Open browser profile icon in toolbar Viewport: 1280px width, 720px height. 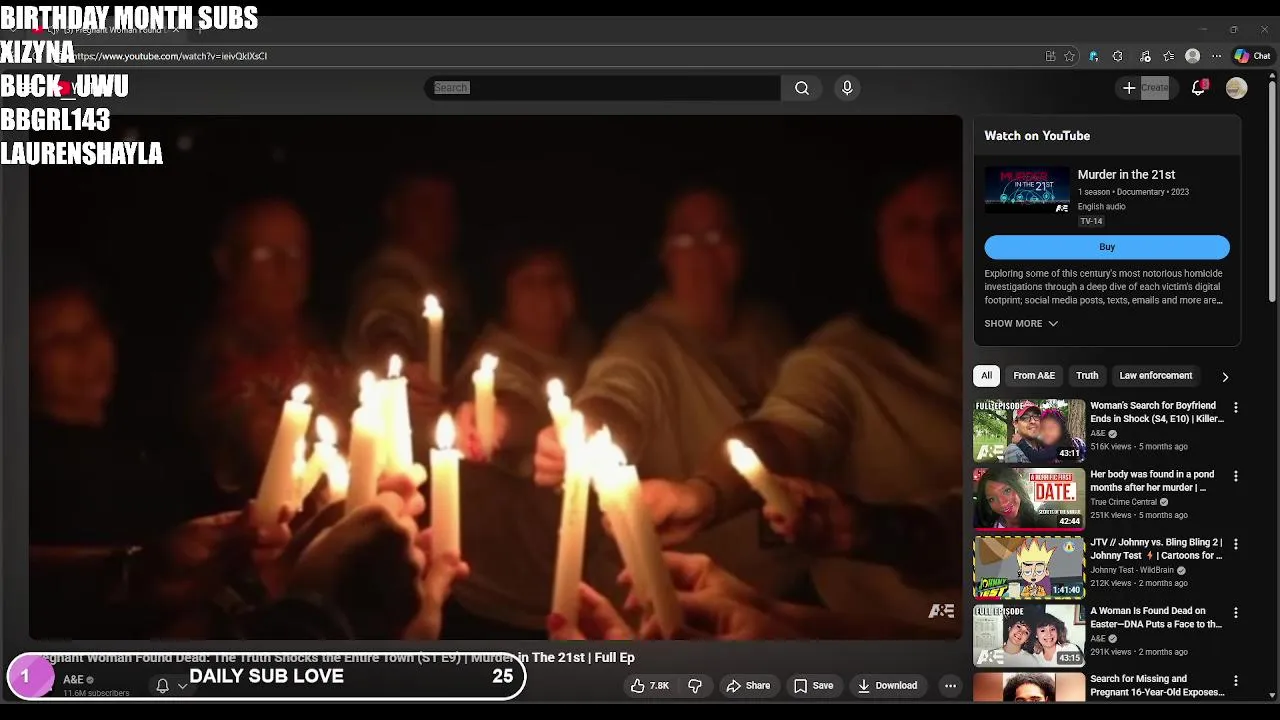[1192, 56]
